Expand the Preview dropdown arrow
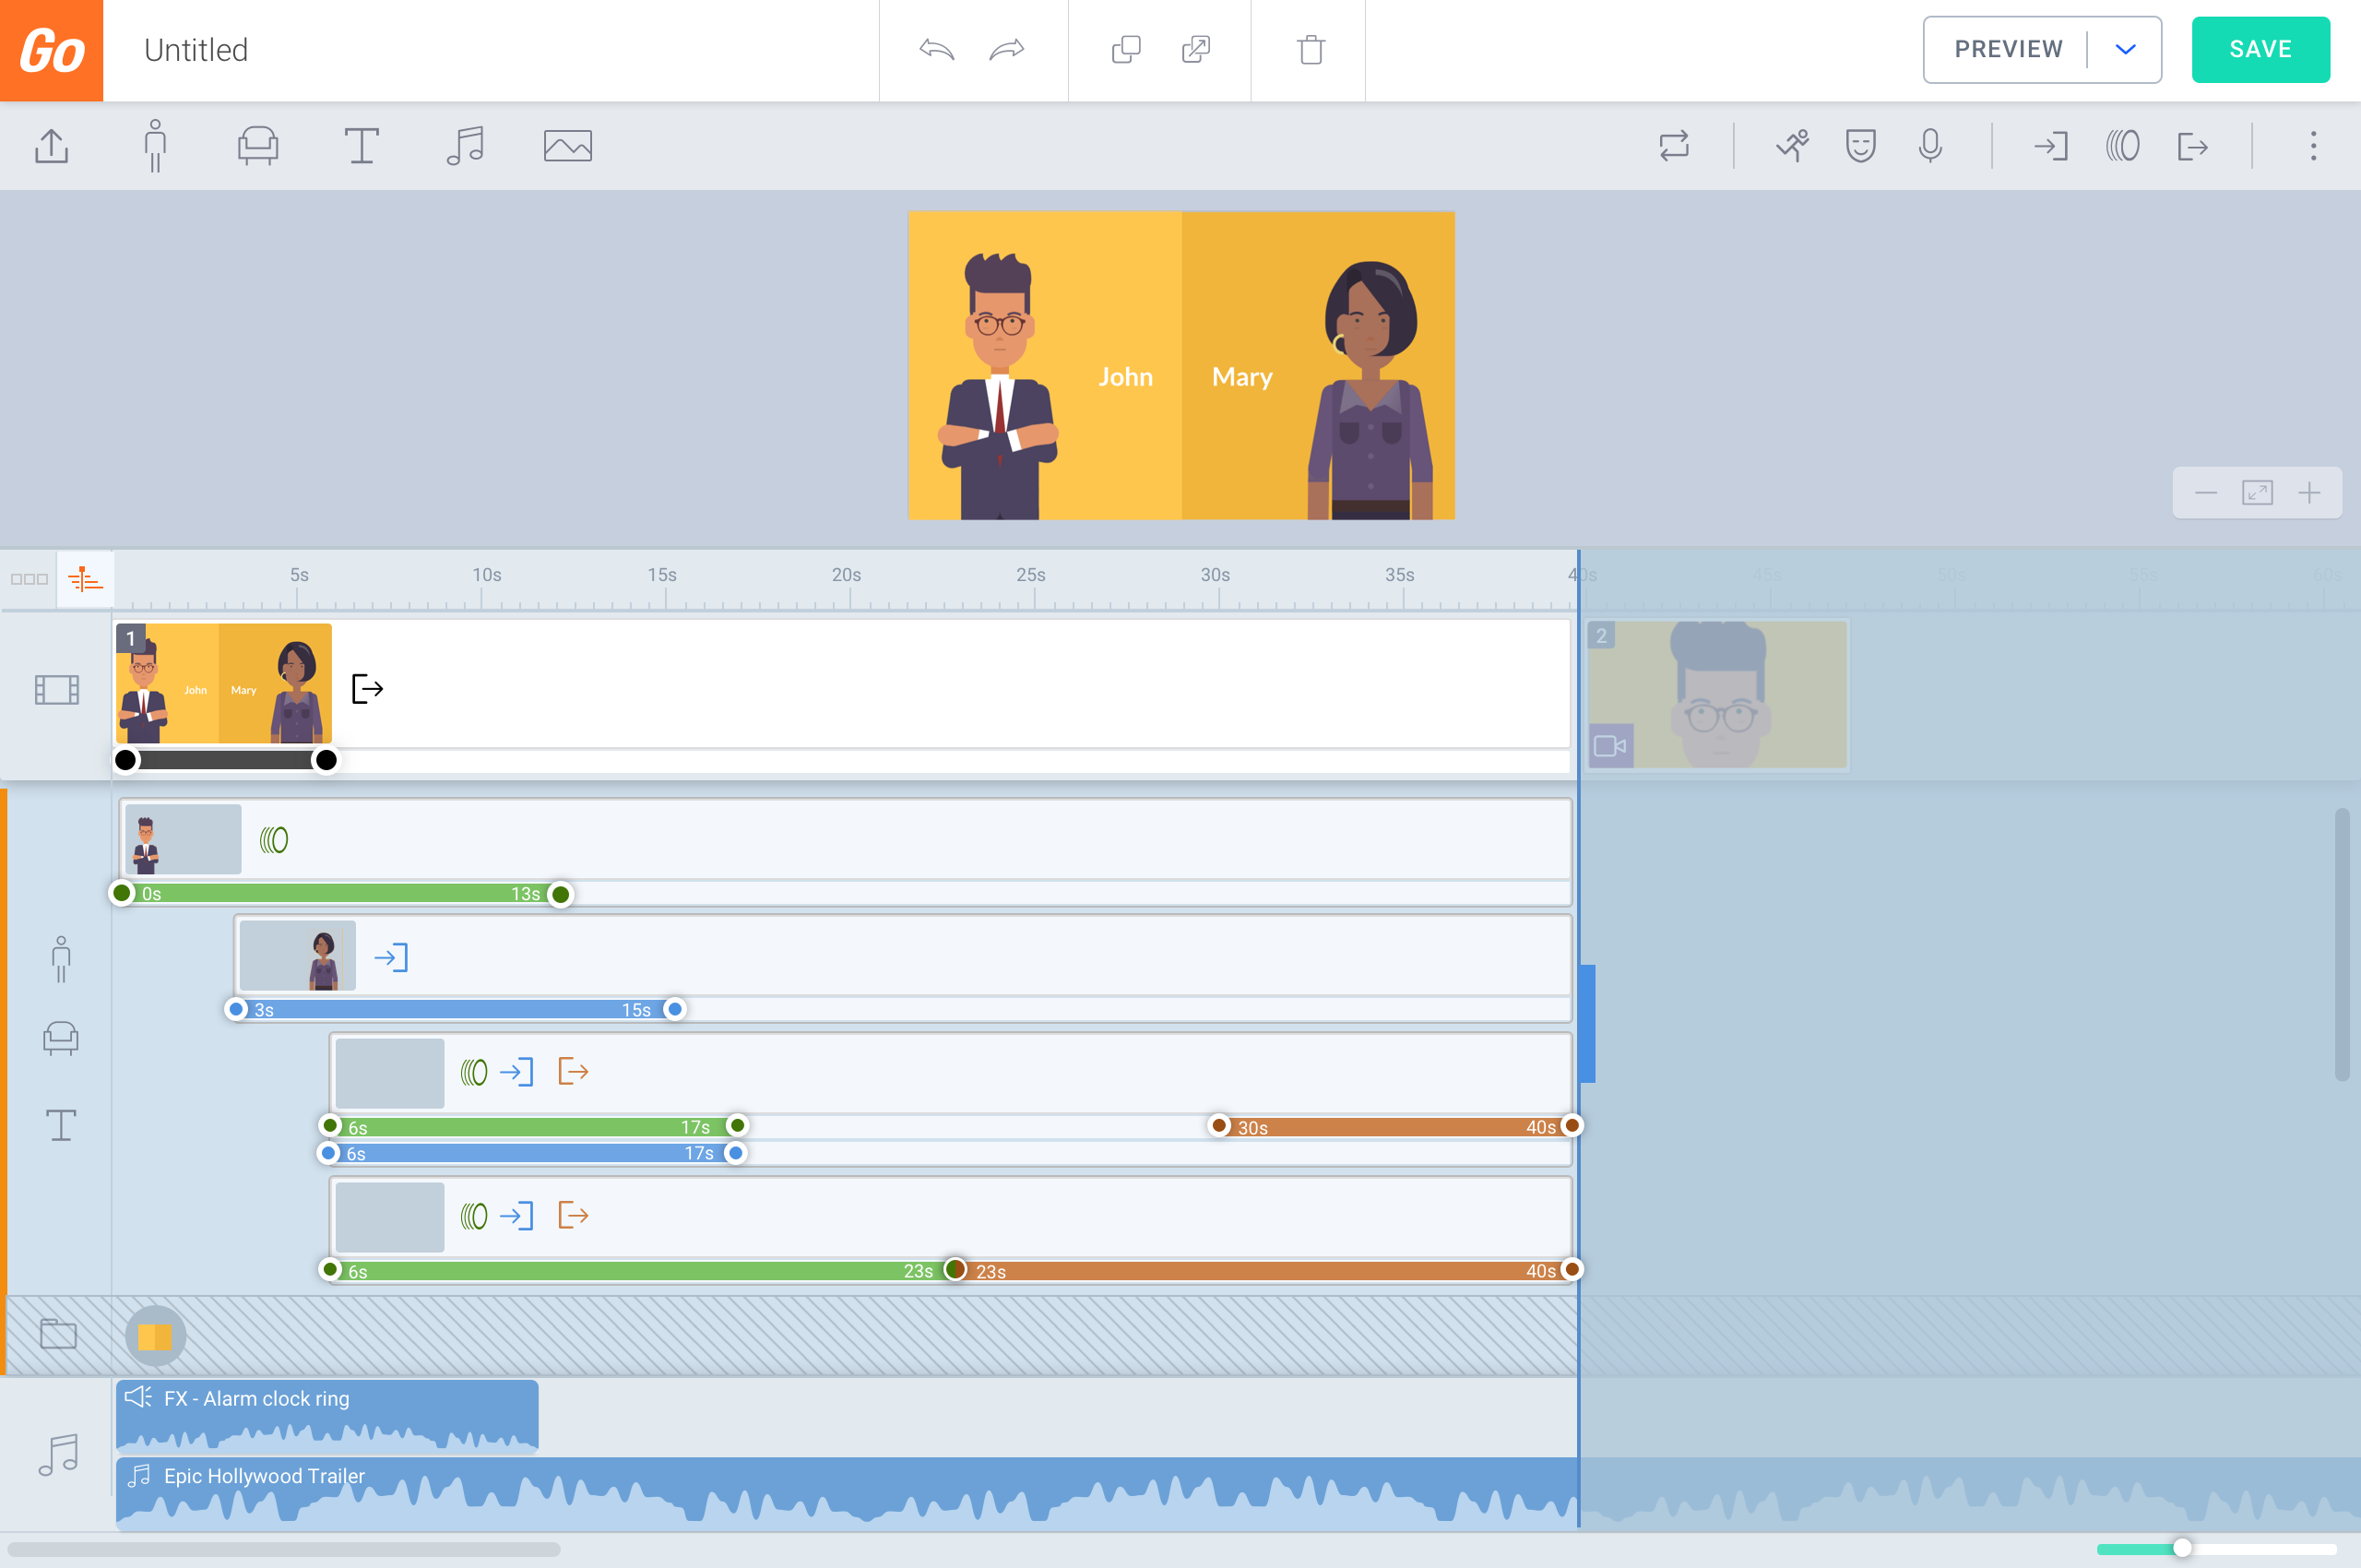 (2126, 50)
